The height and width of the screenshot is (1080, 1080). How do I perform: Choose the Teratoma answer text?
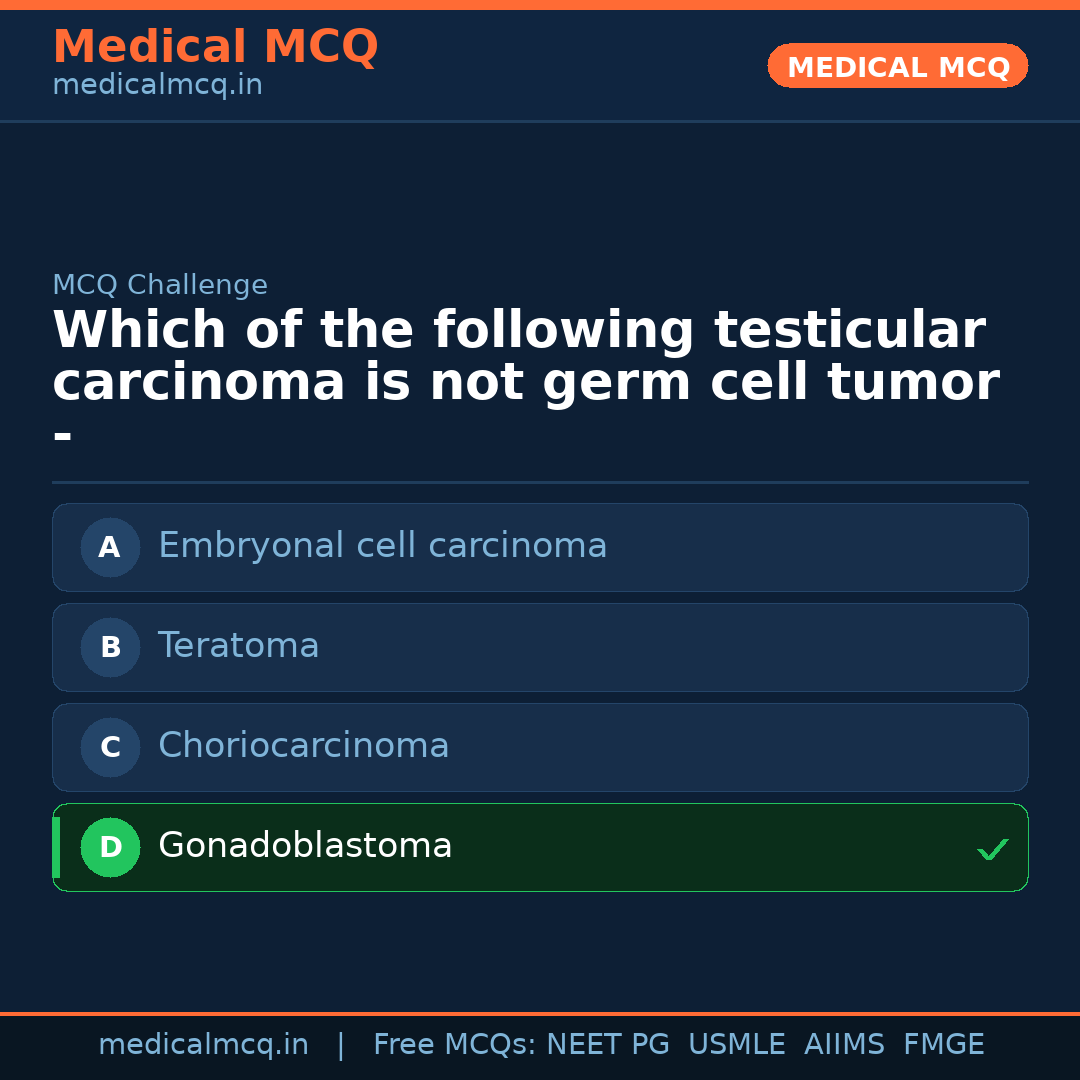(x=238, y=646)
